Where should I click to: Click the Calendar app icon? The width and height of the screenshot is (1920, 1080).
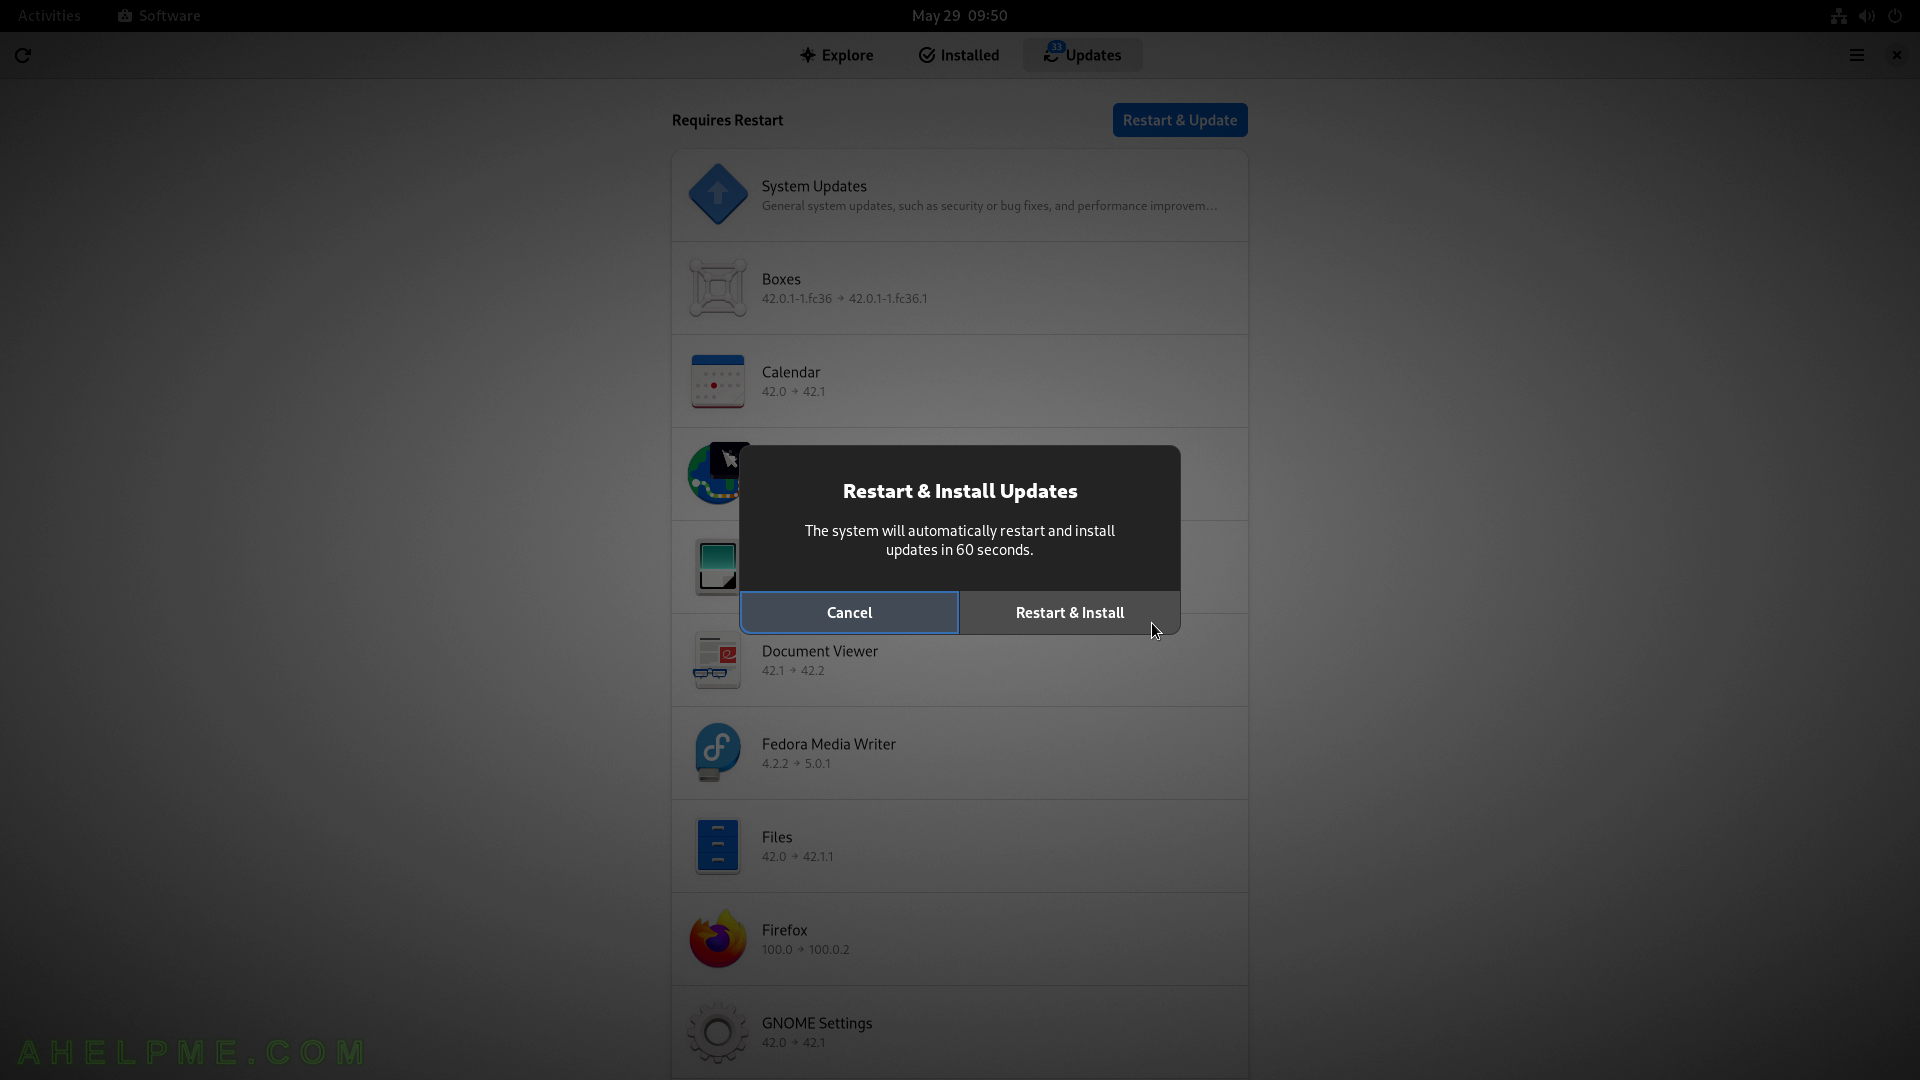718,381
